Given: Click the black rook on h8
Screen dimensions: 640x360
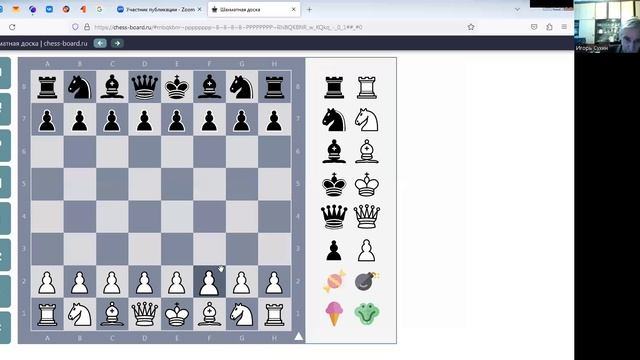Looking at the screenshot, I should [x=274, y=87].
